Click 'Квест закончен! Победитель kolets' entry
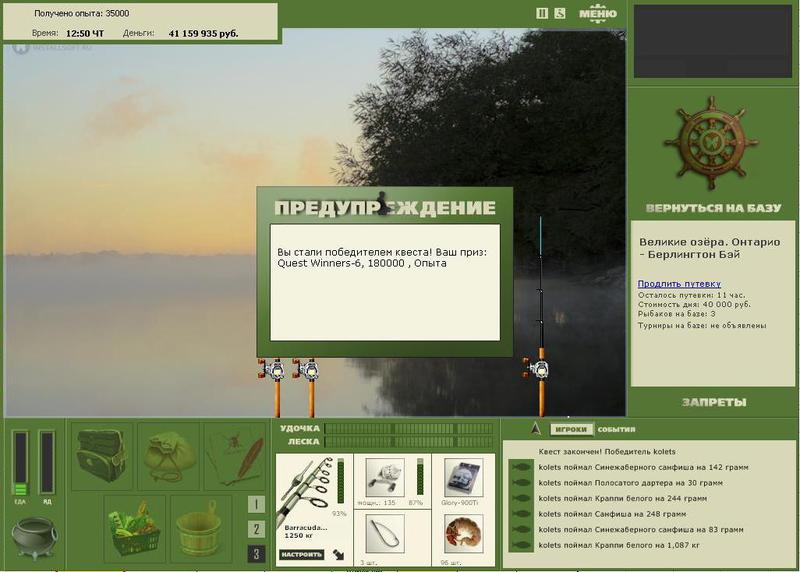 (607, 452)
